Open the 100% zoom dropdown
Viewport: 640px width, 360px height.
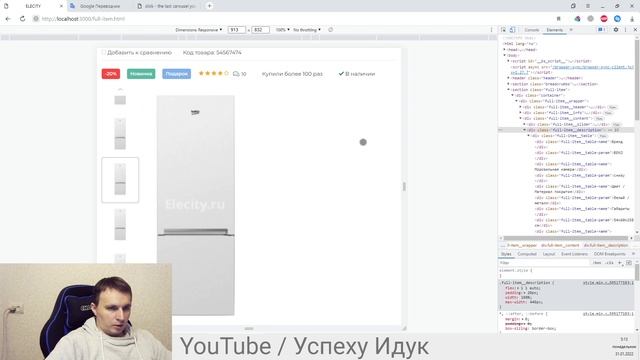pos(282,30)
